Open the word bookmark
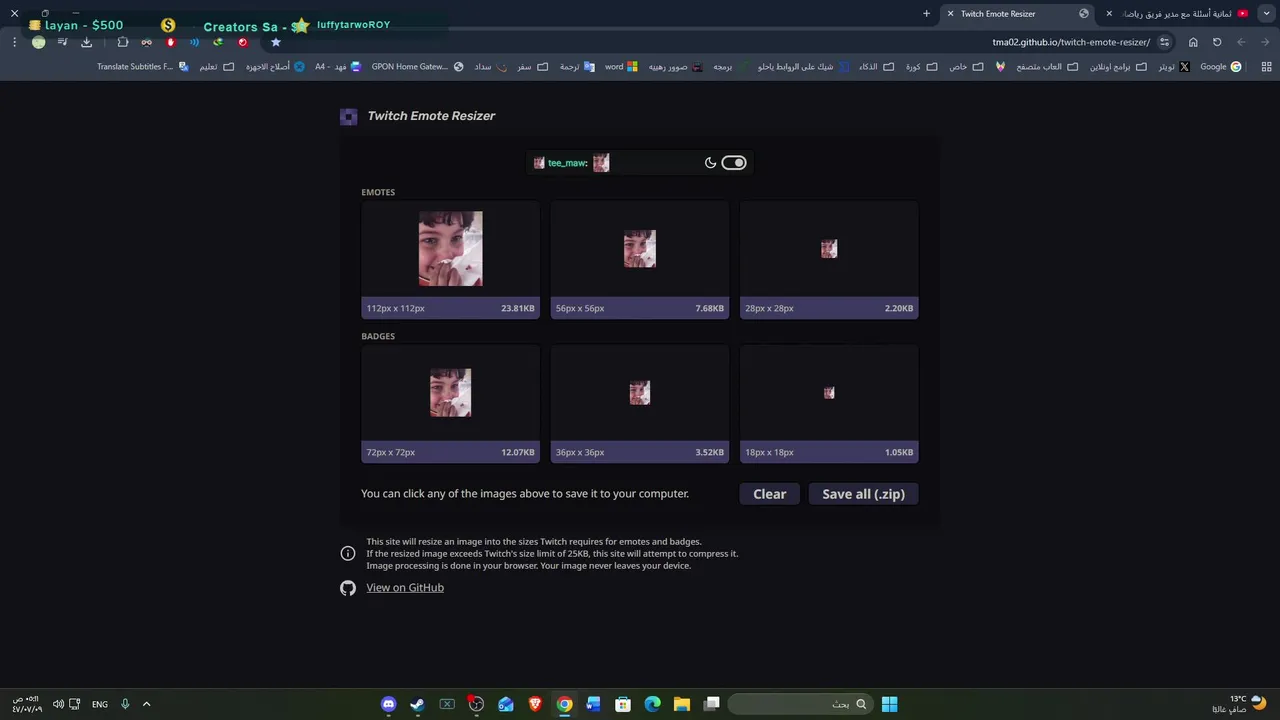The width and height of the screenshot is (1280, 720). (x=621, y=67)
